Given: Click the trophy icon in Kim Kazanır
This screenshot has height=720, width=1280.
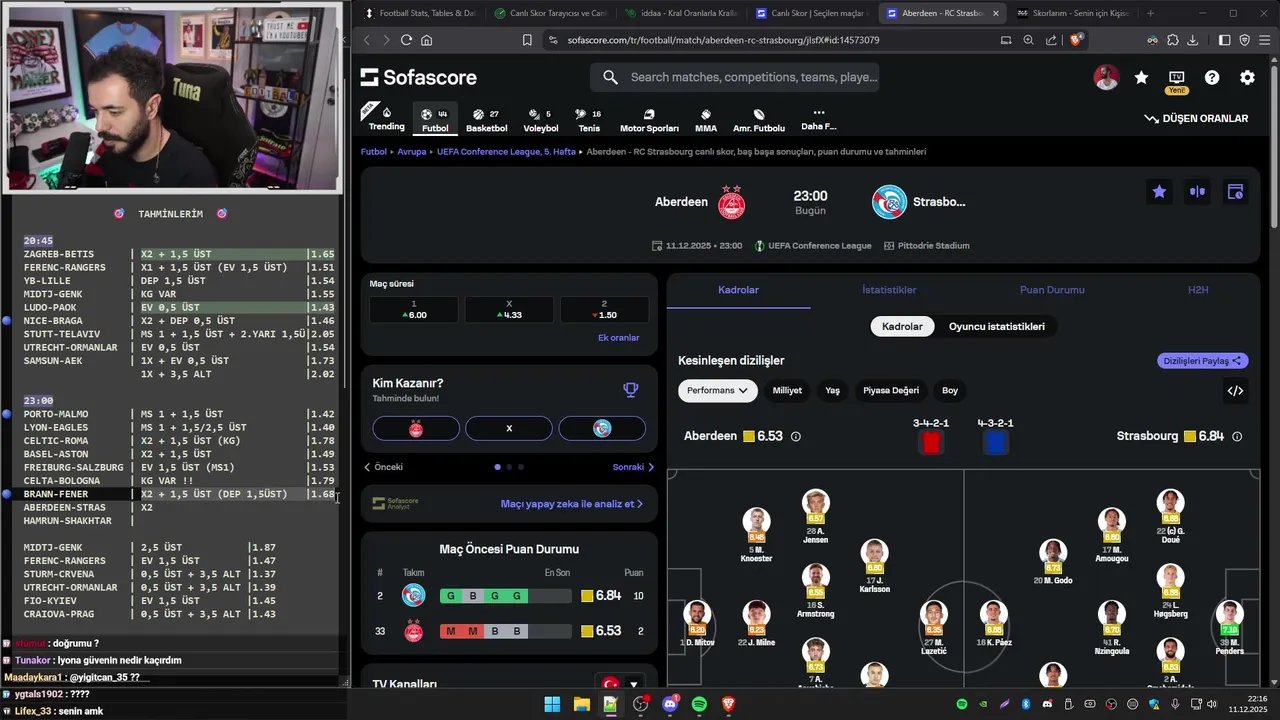Looking at the screenshot, I should click(x=630, y=390).
